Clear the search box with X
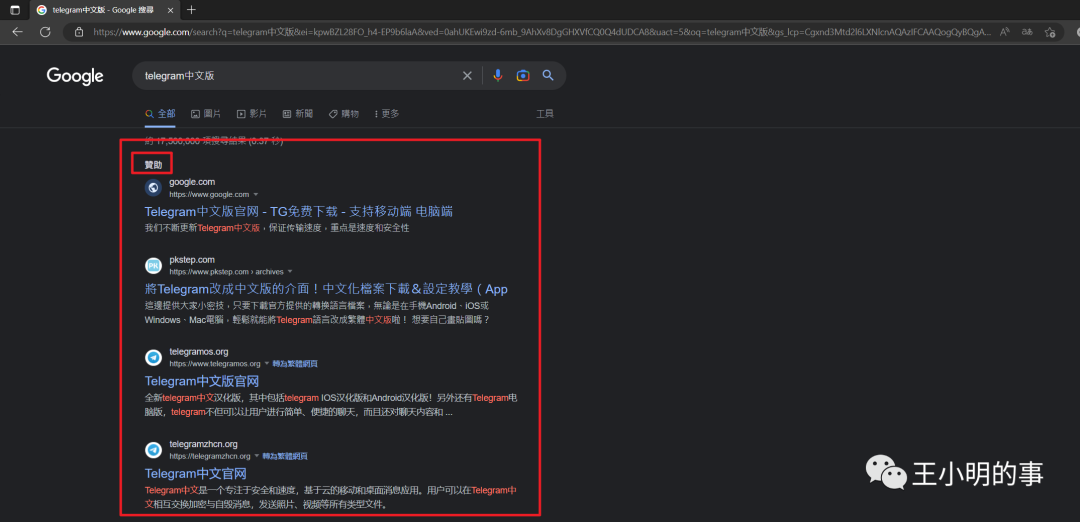Screen dimensions: 1080x522 tap(467, 76)
